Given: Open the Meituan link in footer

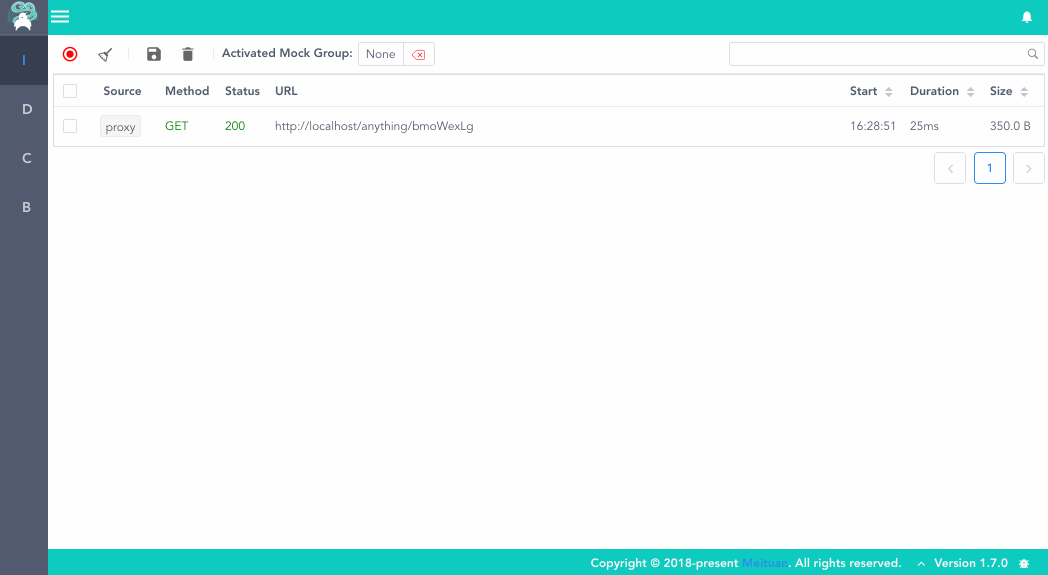Looking at the screenshot, I should tap(765, 563).
